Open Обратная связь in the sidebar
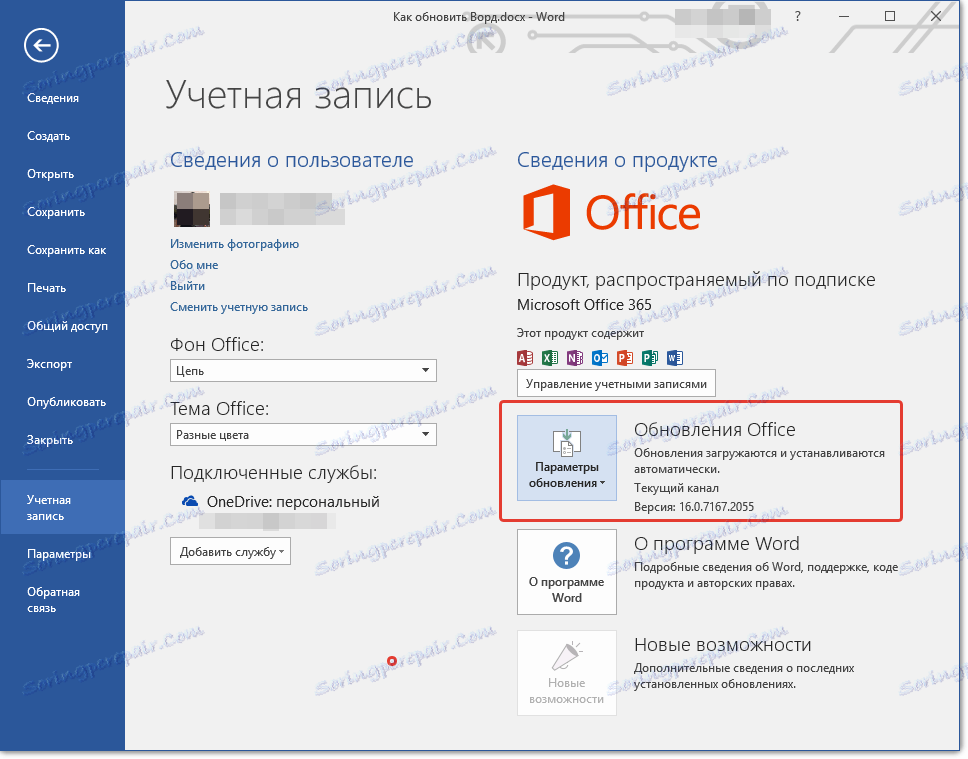The width and height of the screenshot is (968, 759). [x=53, y=600]
